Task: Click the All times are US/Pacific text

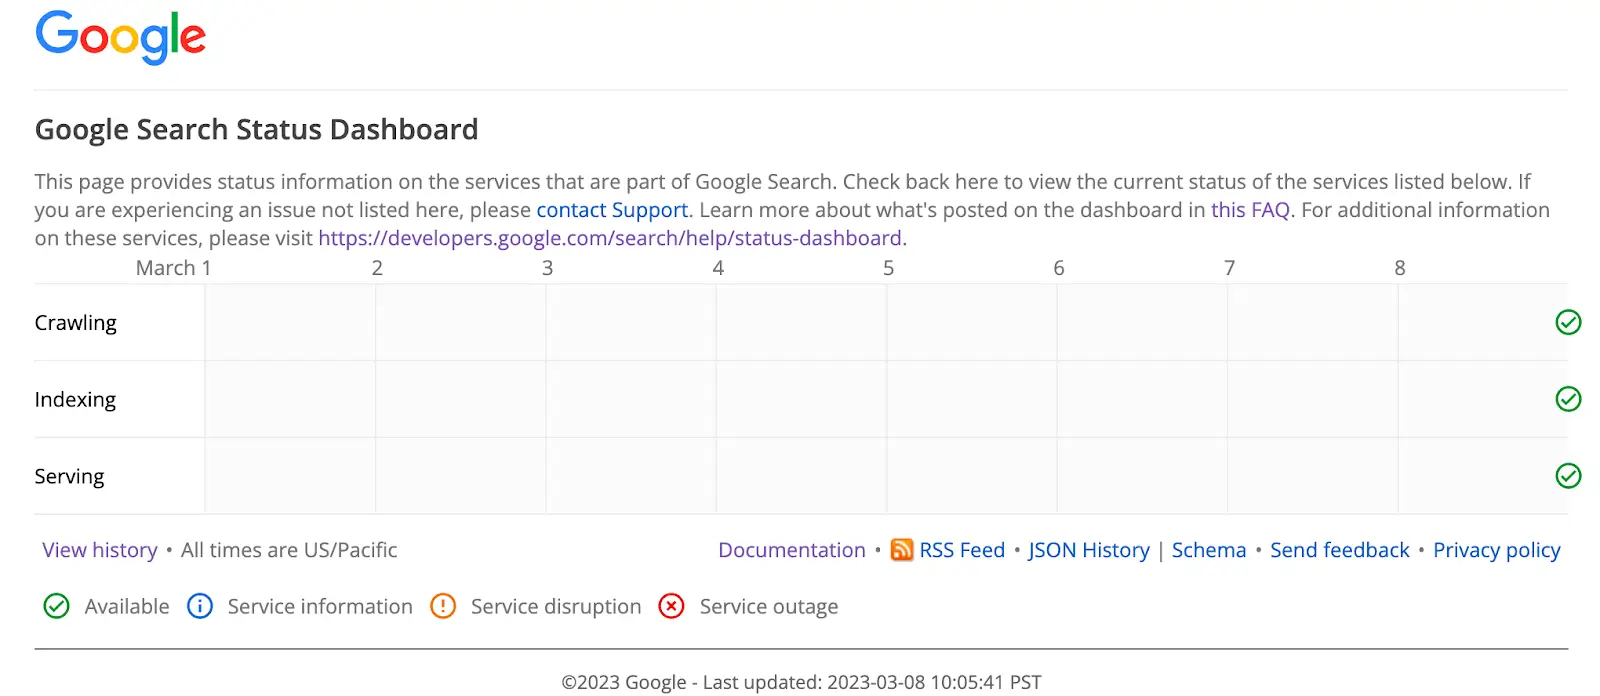Action: [x=289, y=550]
